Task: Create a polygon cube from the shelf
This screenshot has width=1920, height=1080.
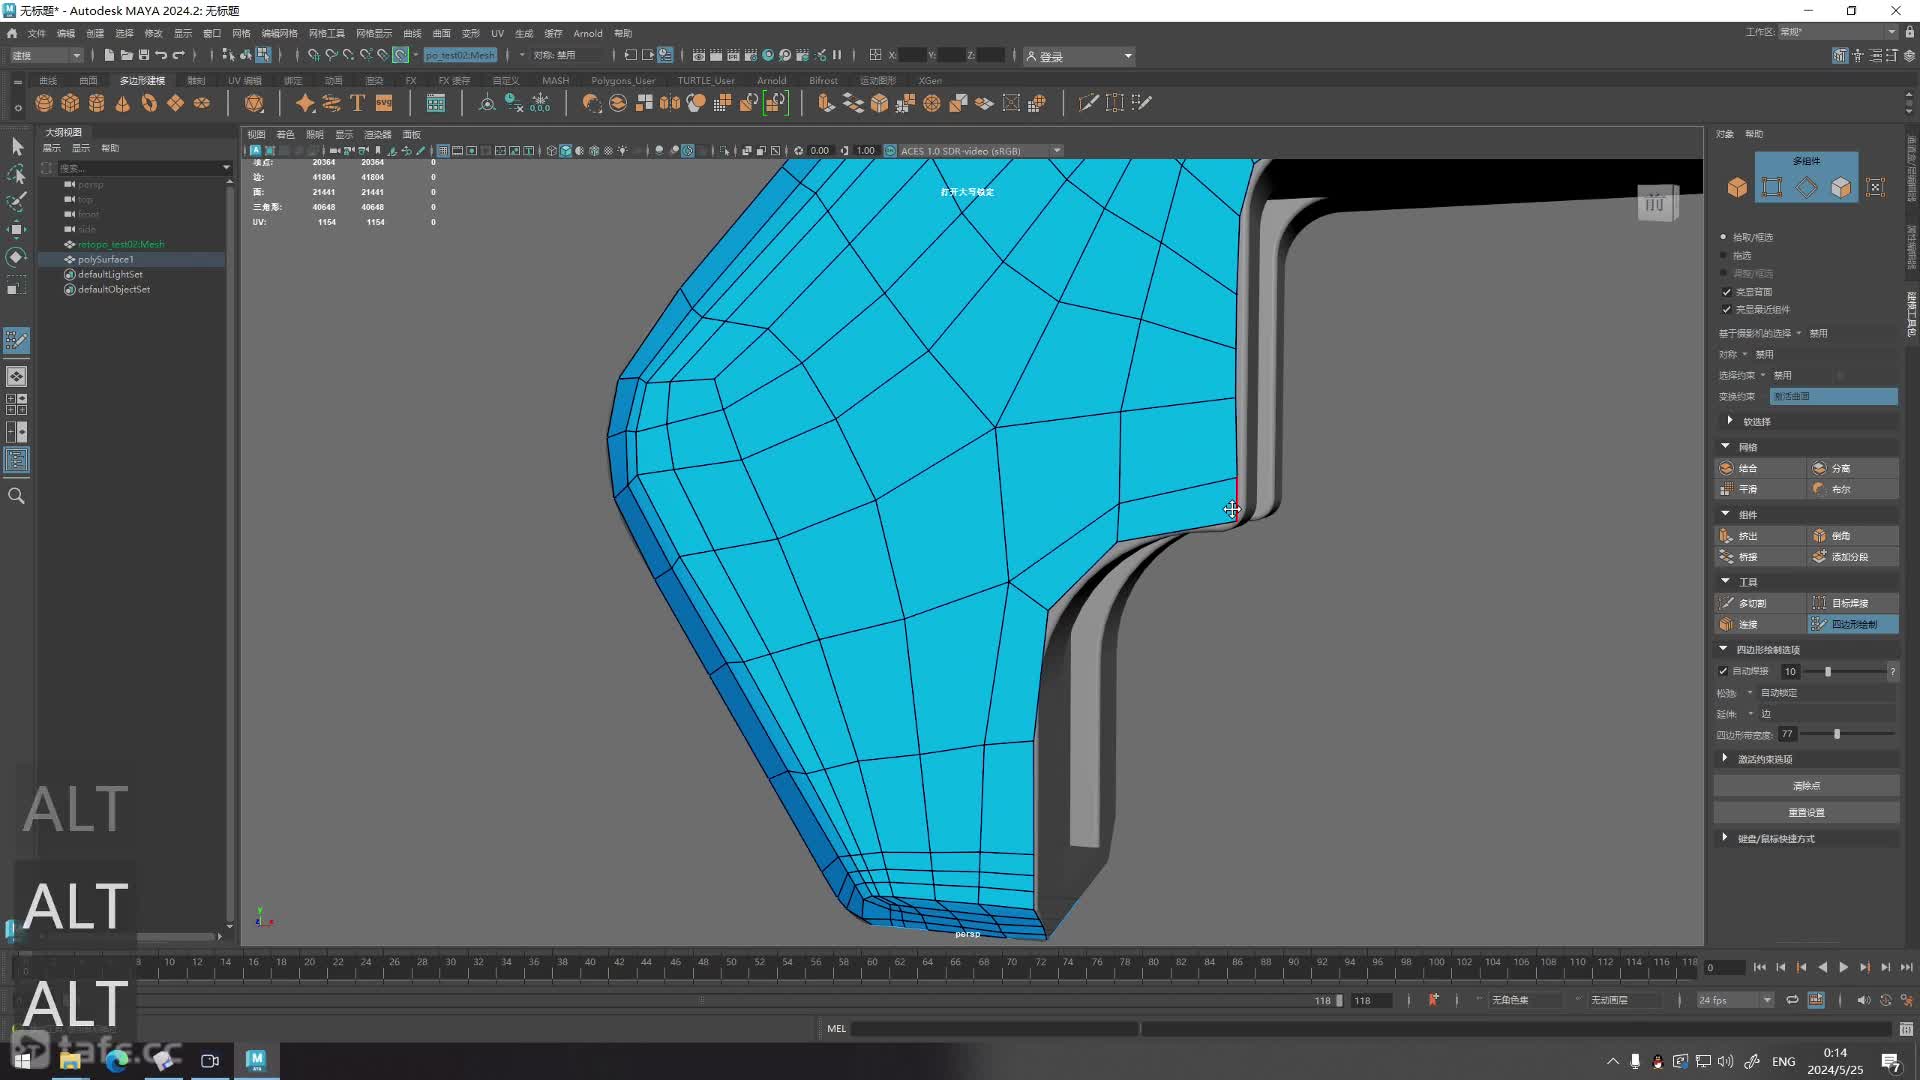Action: tap(70, 103)
